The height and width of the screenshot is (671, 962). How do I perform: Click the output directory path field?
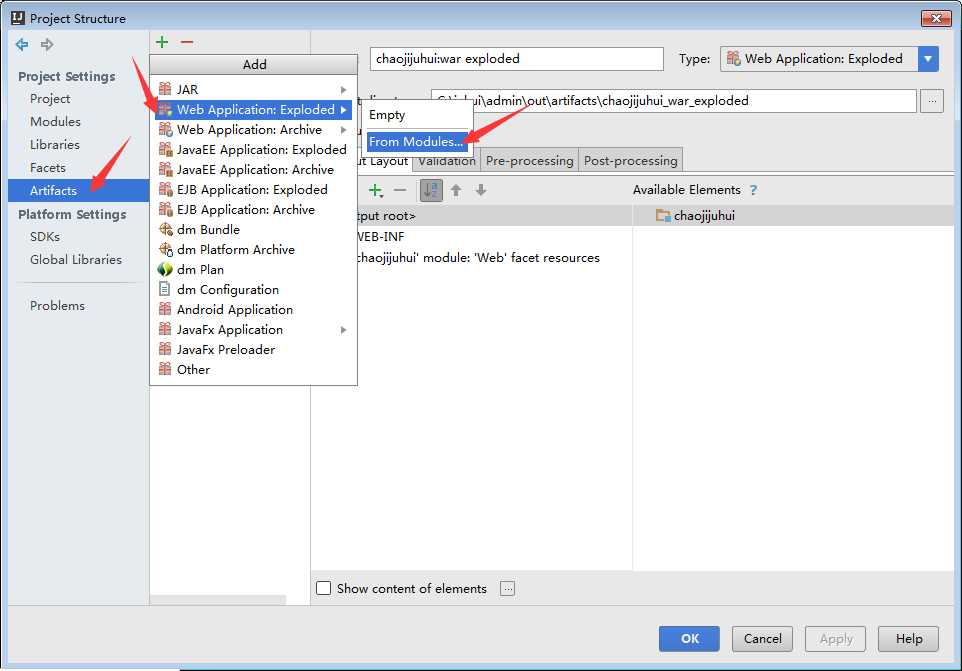674,101
